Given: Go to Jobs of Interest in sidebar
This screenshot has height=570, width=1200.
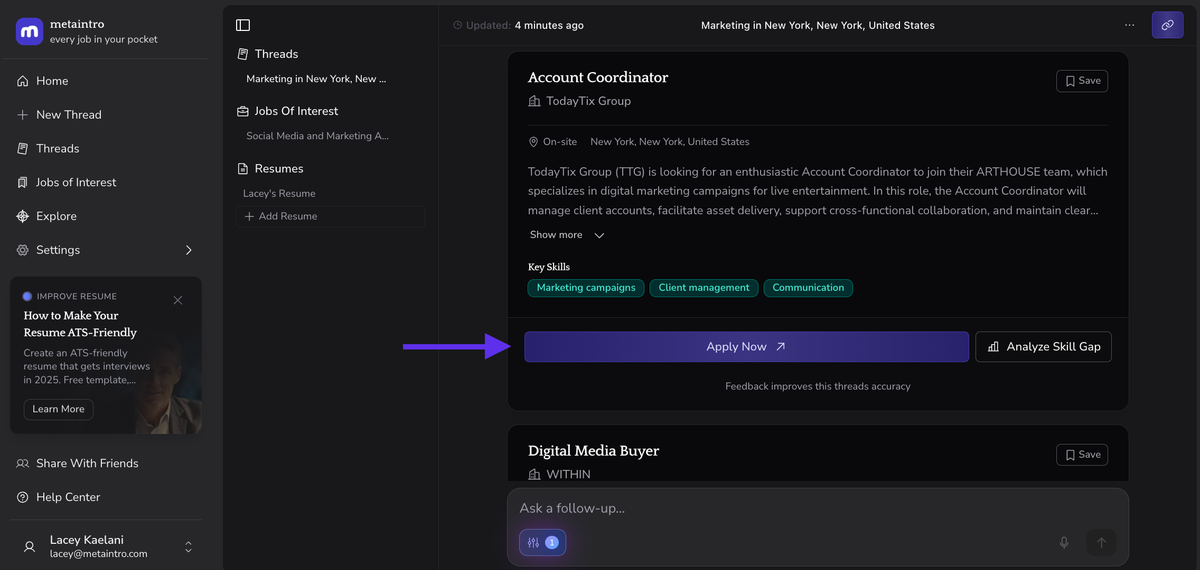Looking at the screenshot, I should (x=76, y=182).
